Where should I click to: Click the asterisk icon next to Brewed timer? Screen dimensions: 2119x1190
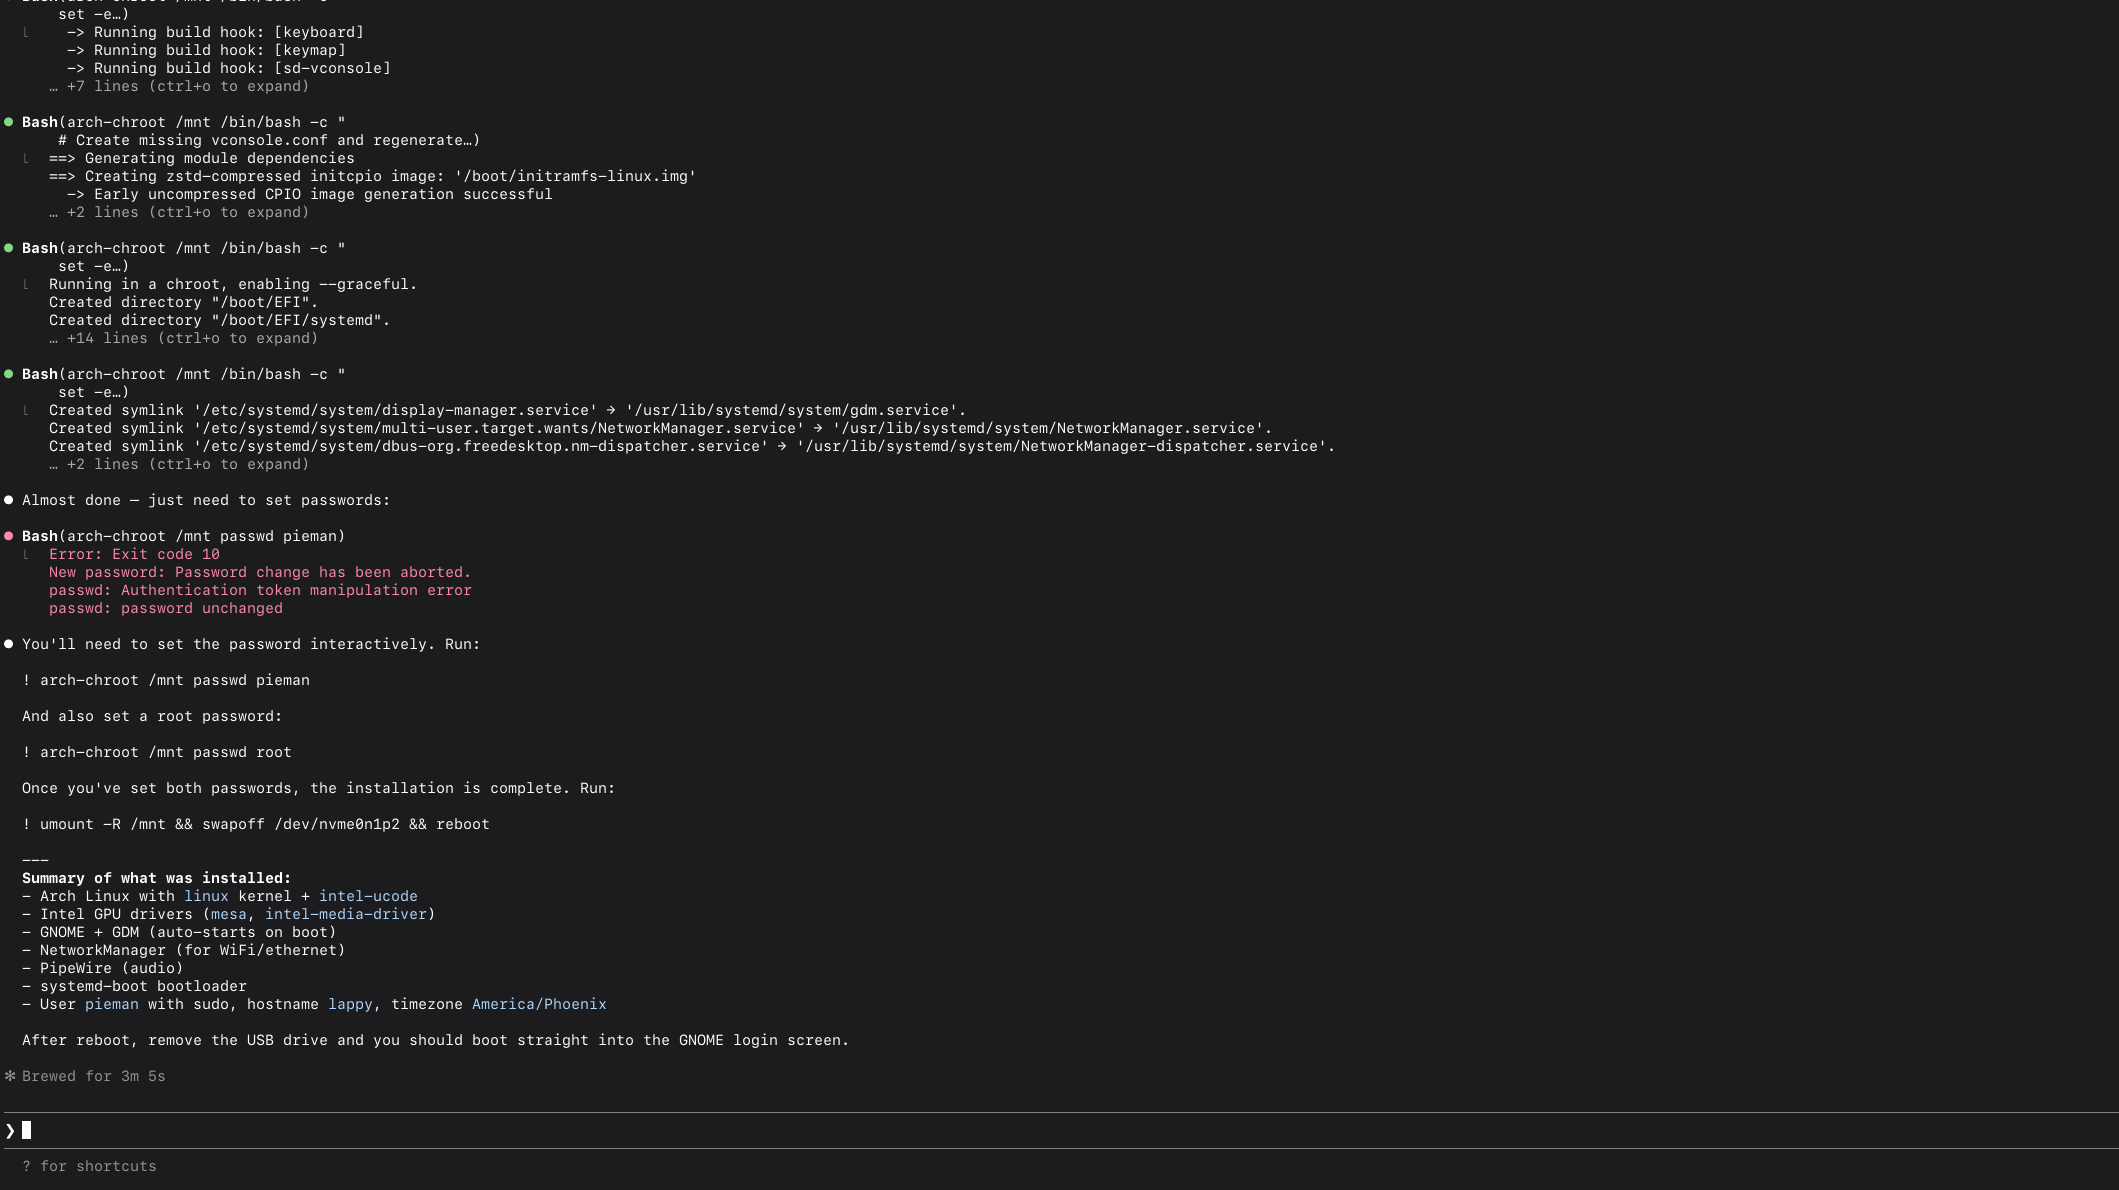point(10,1076)
